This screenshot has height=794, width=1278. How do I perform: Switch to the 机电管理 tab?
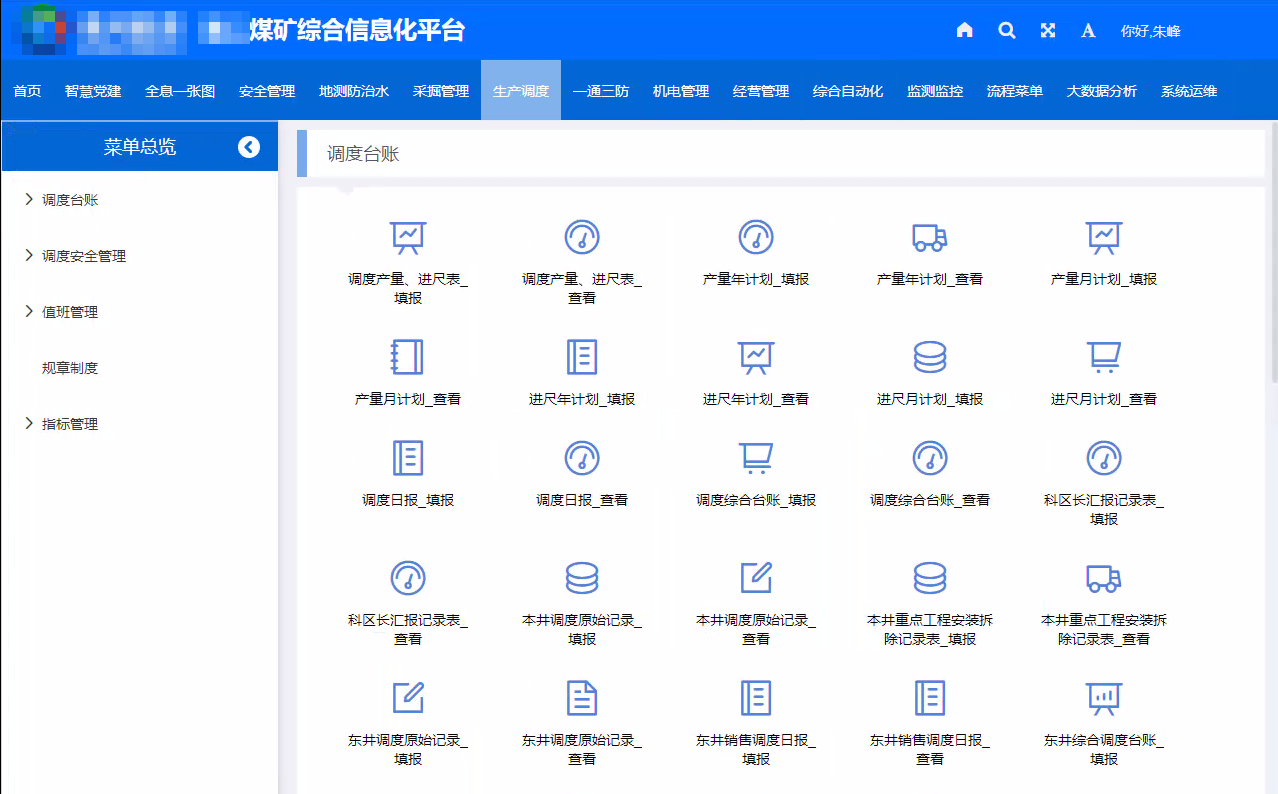679,90
